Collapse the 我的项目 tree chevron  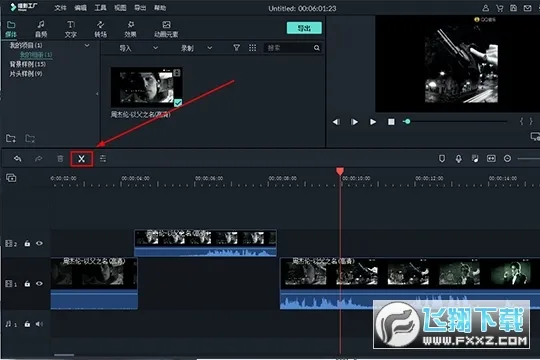87,45
